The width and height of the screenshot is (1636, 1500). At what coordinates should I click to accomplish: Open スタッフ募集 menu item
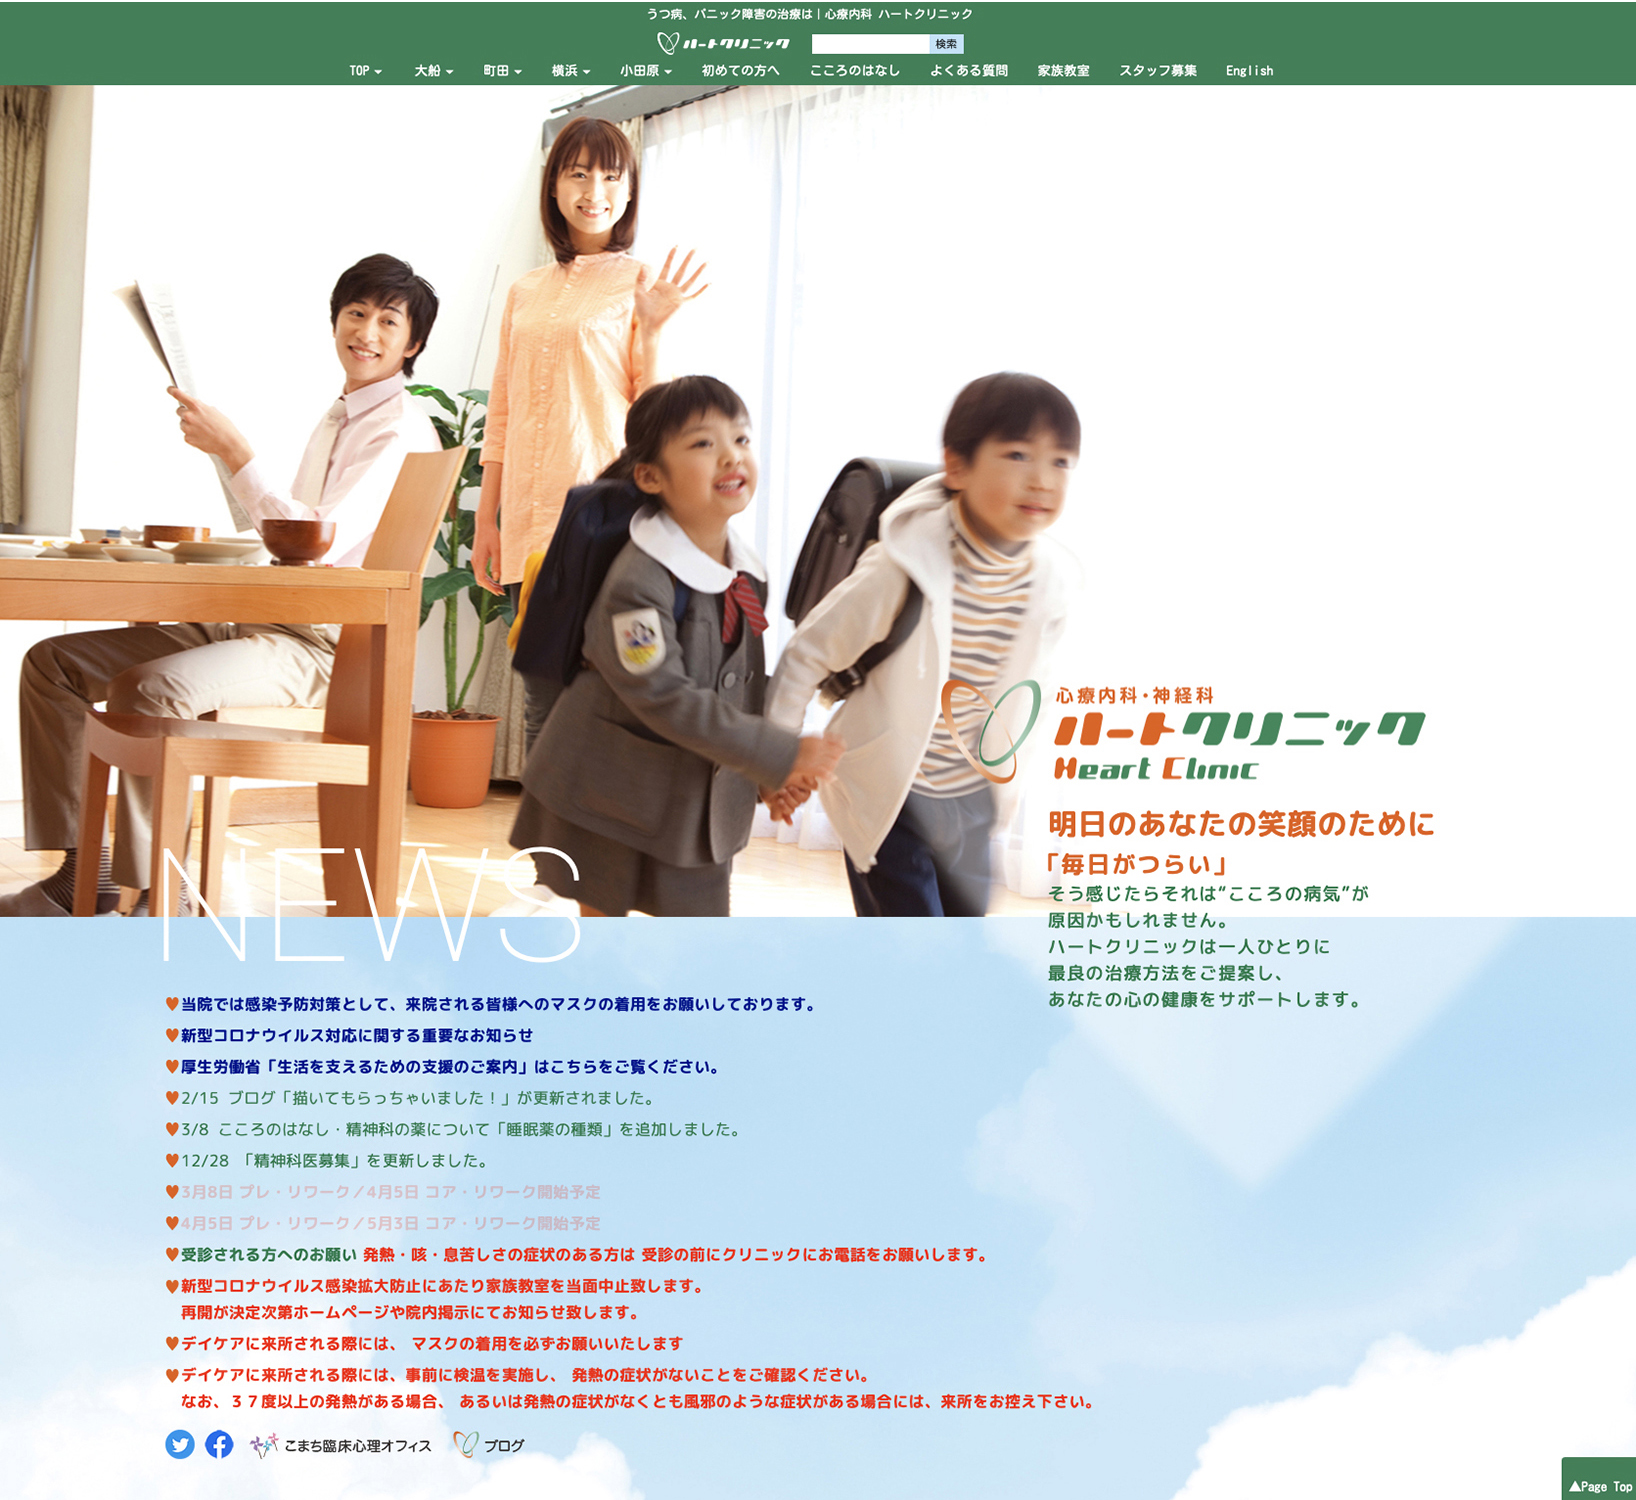point(1158,71)
